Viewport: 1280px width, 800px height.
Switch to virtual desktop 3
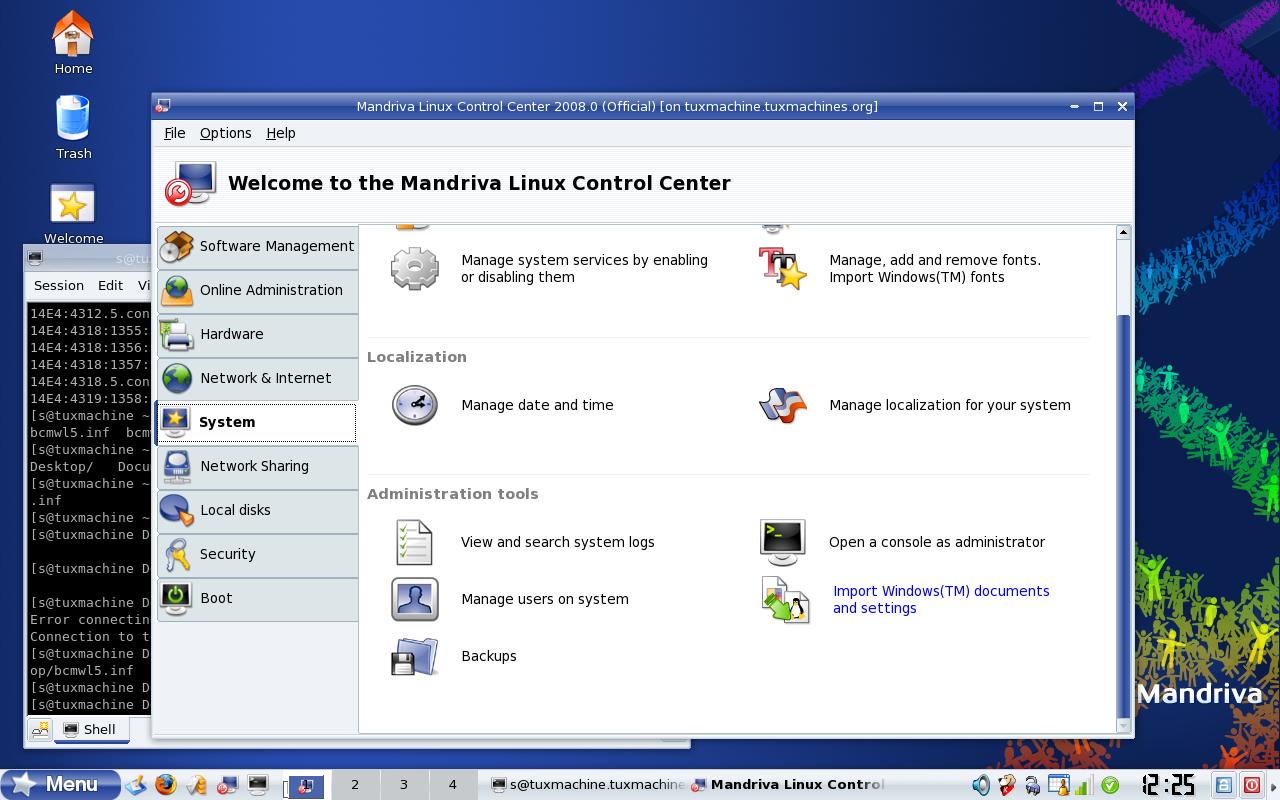tap(404, 785)
